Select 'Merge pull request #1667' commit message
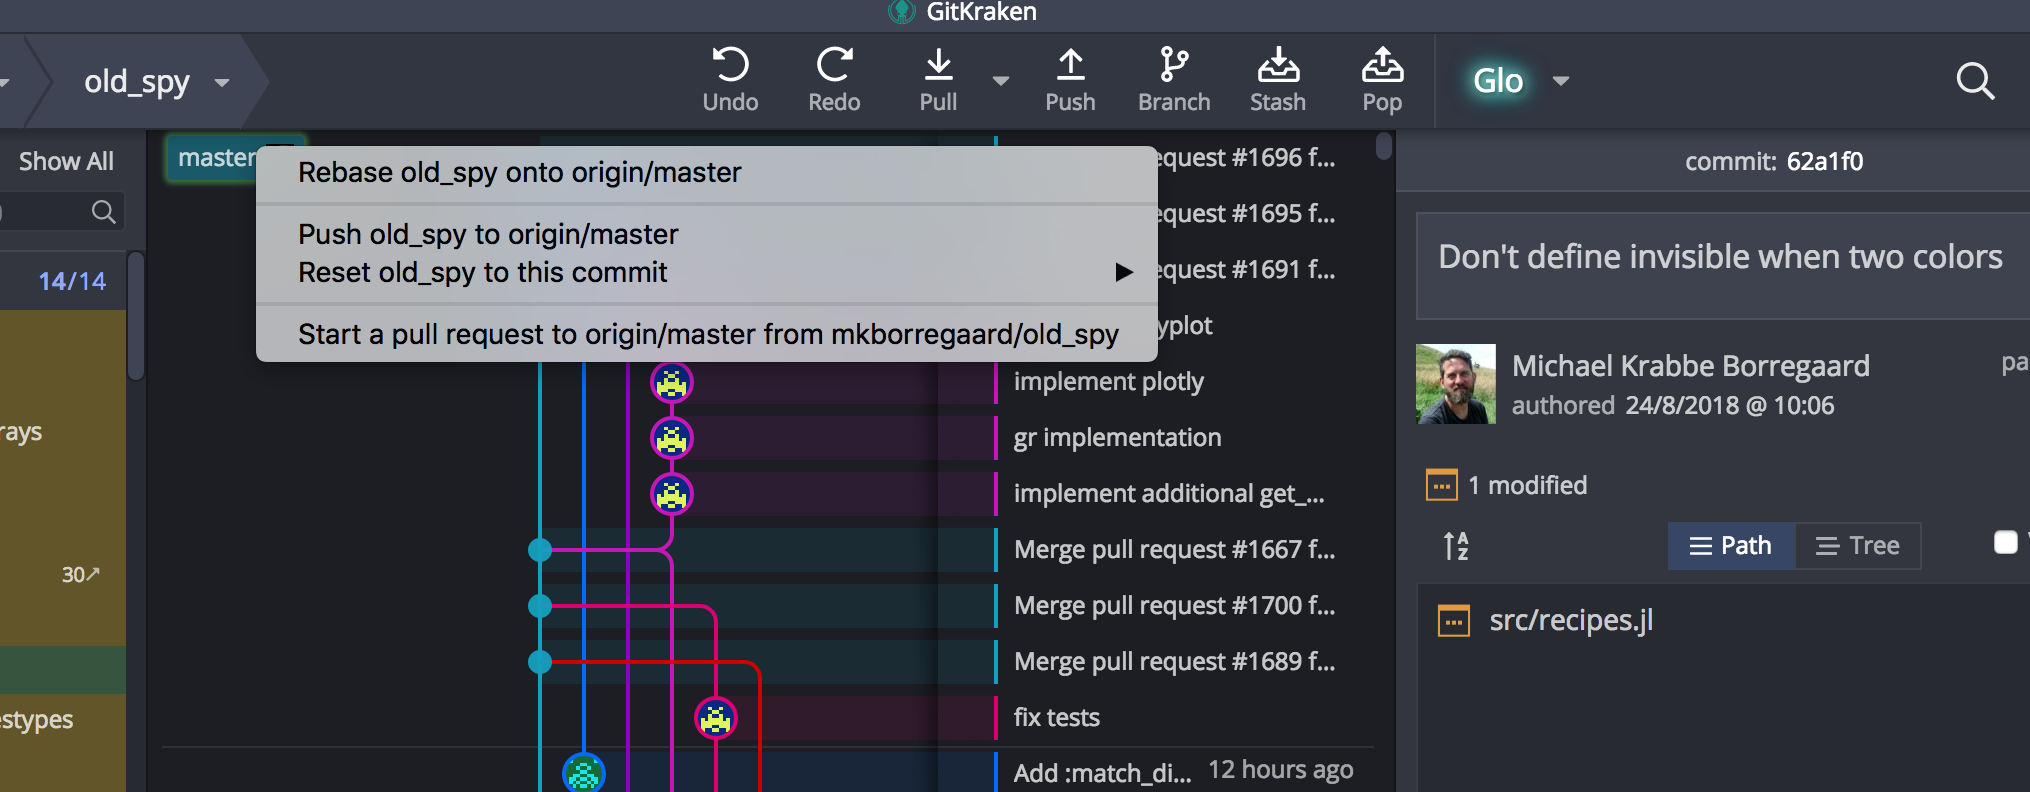2030x792 pixels. 1174,550
